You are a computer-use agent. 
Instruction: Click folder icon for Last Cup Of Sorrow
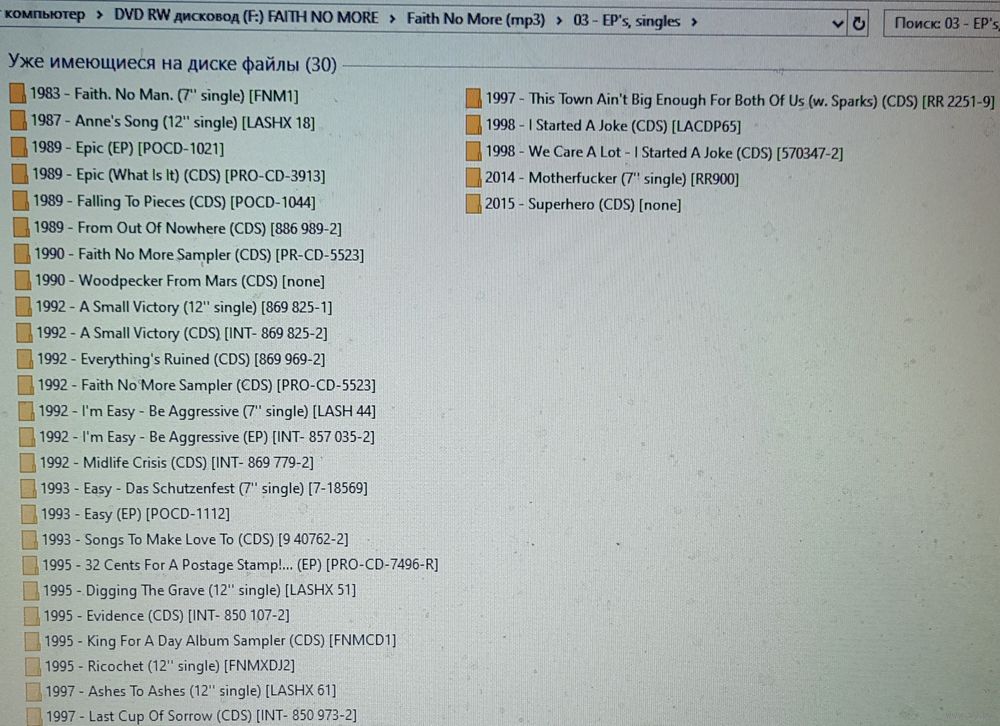[x=33, y=716]
